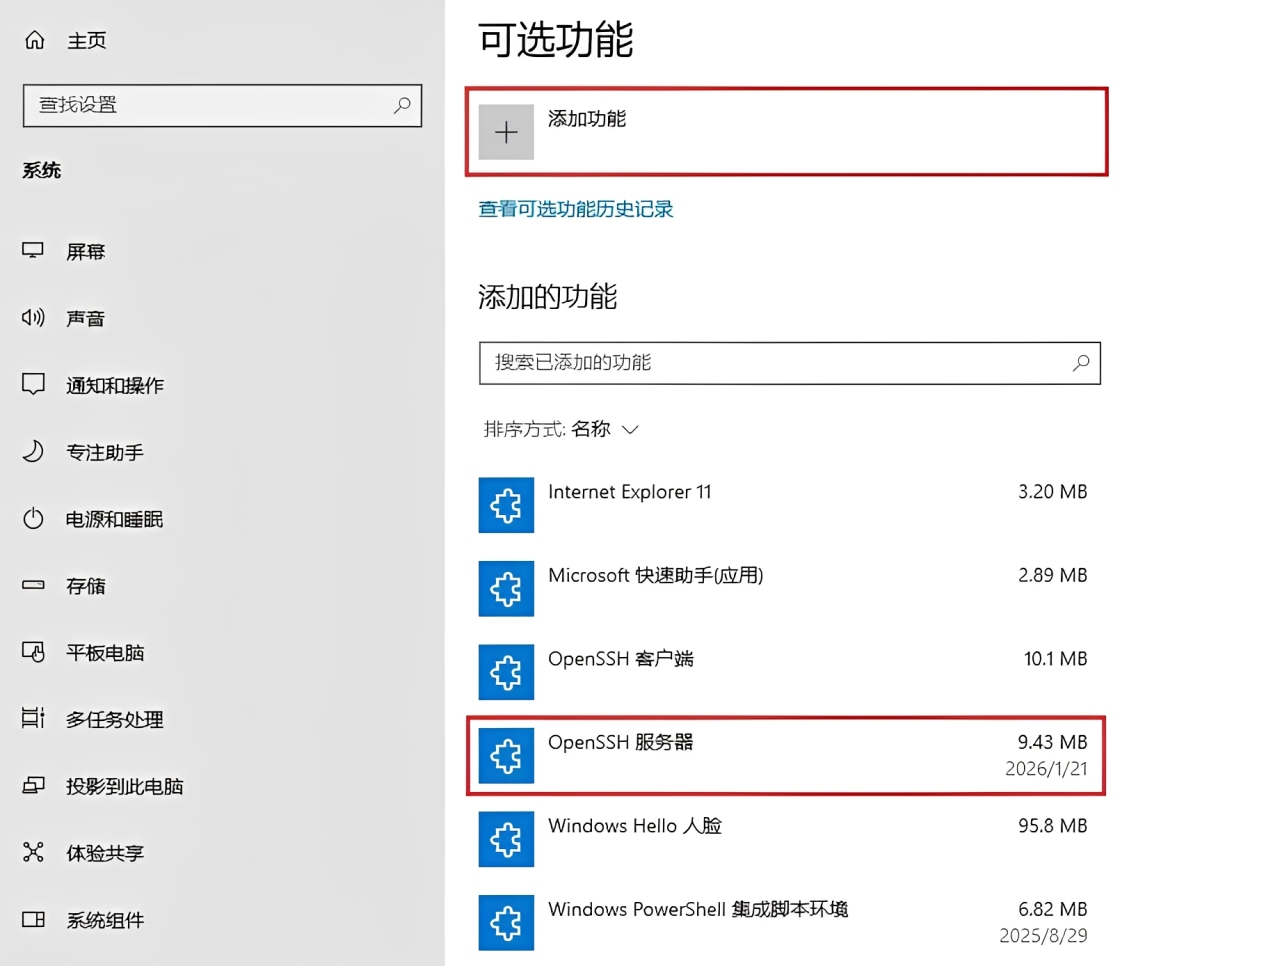The height and width of the screenshot is (966, 1280).
Task: Click the 投影到此电脑 projection icon
Action: 33,786
